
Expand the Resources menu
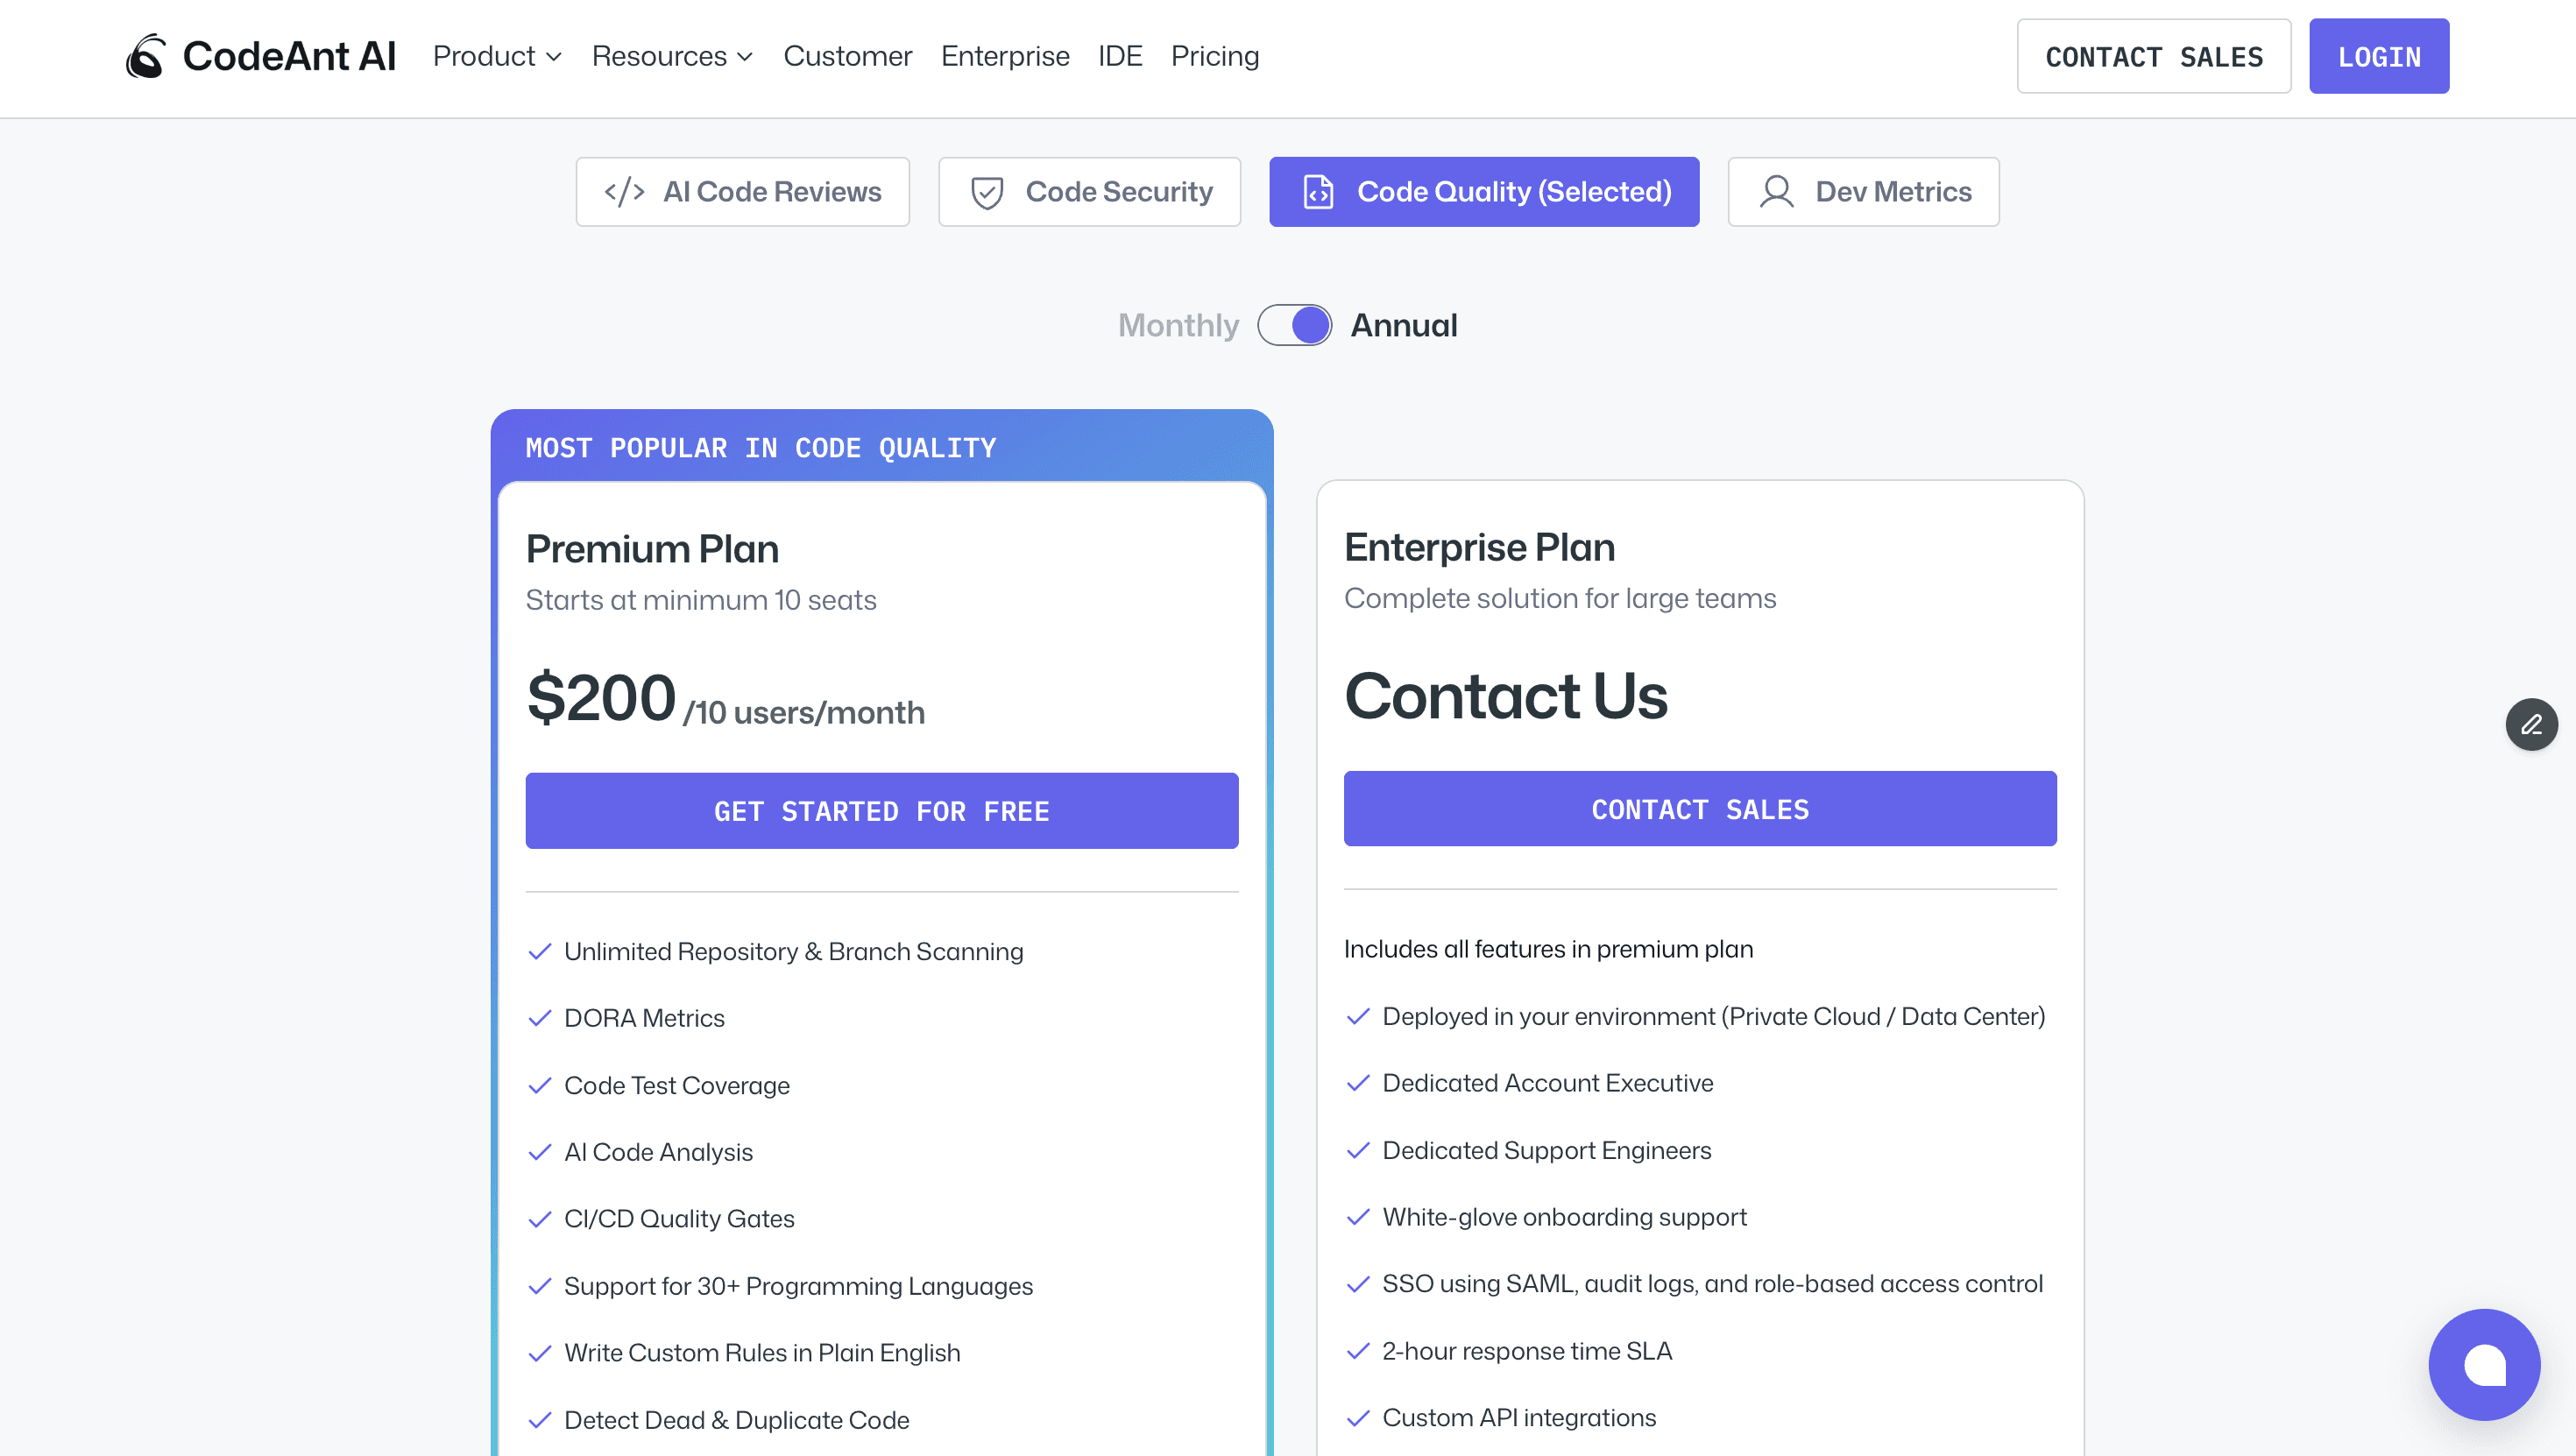[672, 57]
